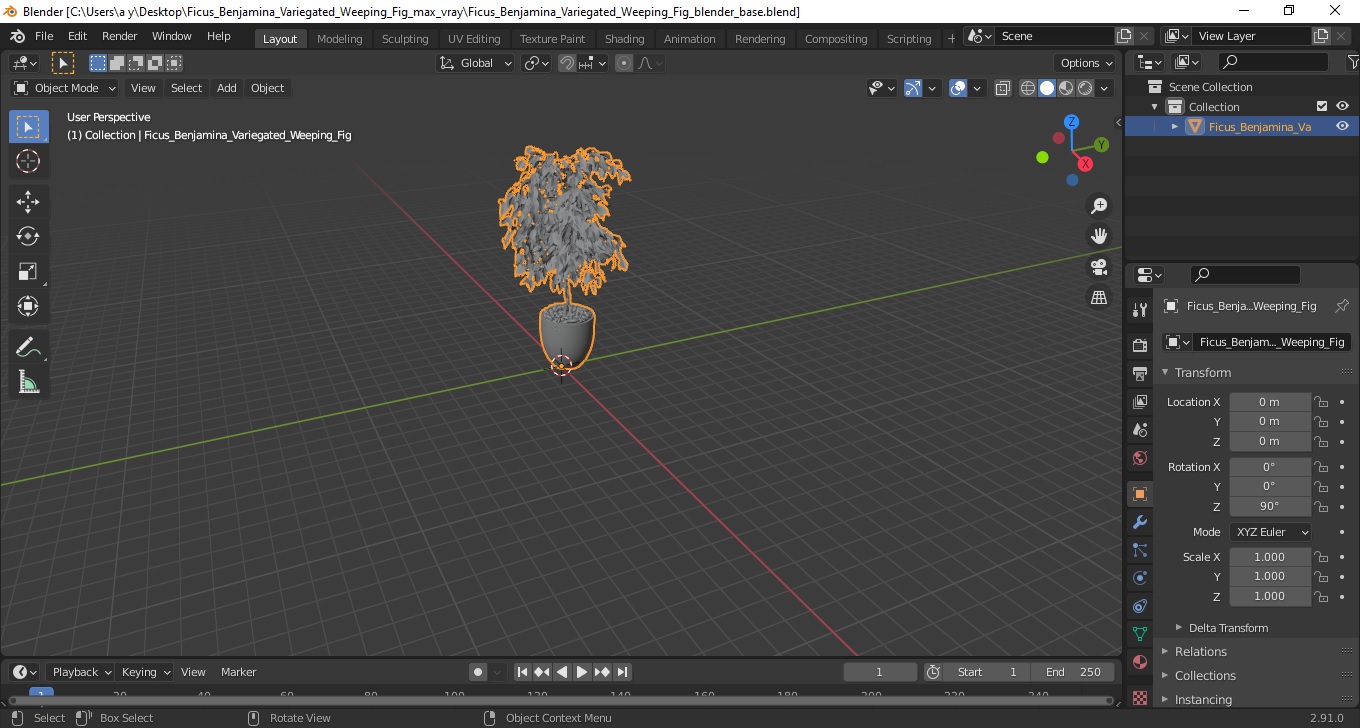
Task: Click the Z axis gizmo handle
Action: tap(1071, 121)
